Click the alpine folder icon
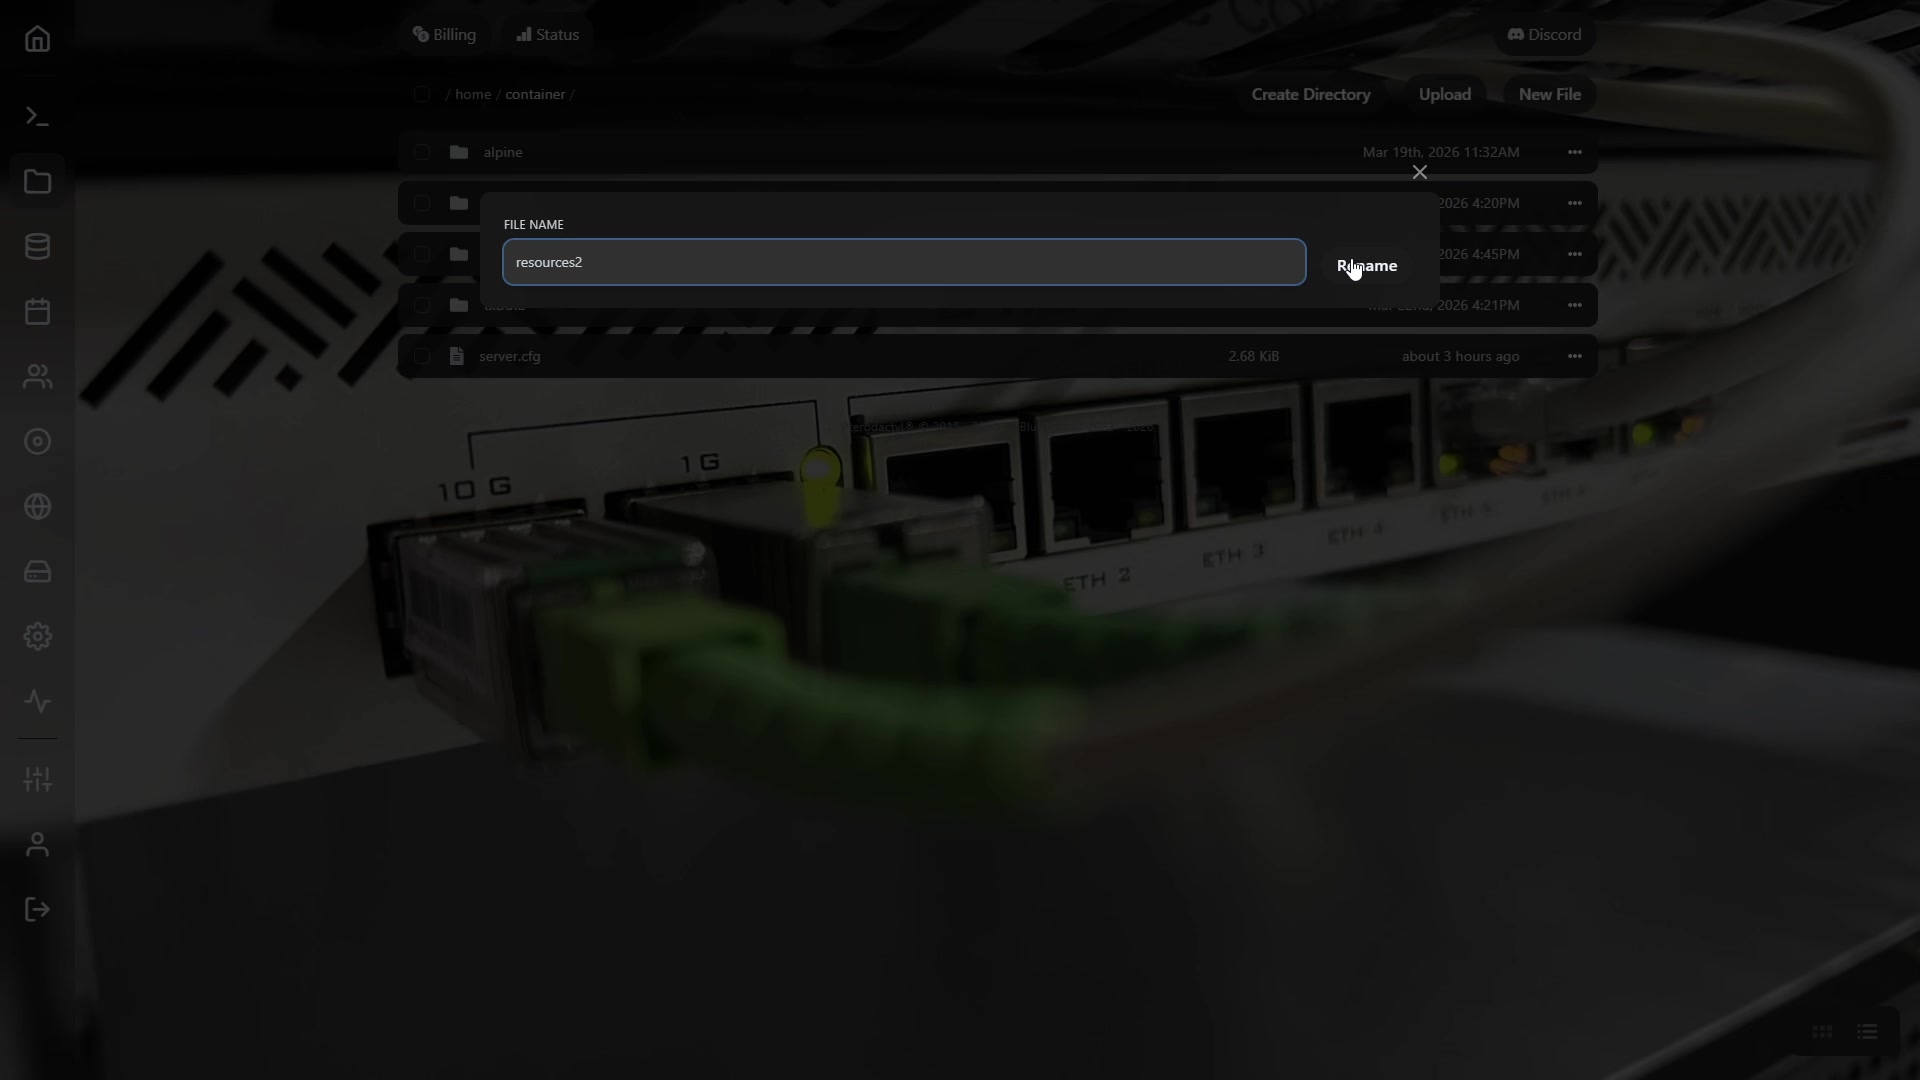This screenshot has width=1920, height=1080. [x=459, y=152]
